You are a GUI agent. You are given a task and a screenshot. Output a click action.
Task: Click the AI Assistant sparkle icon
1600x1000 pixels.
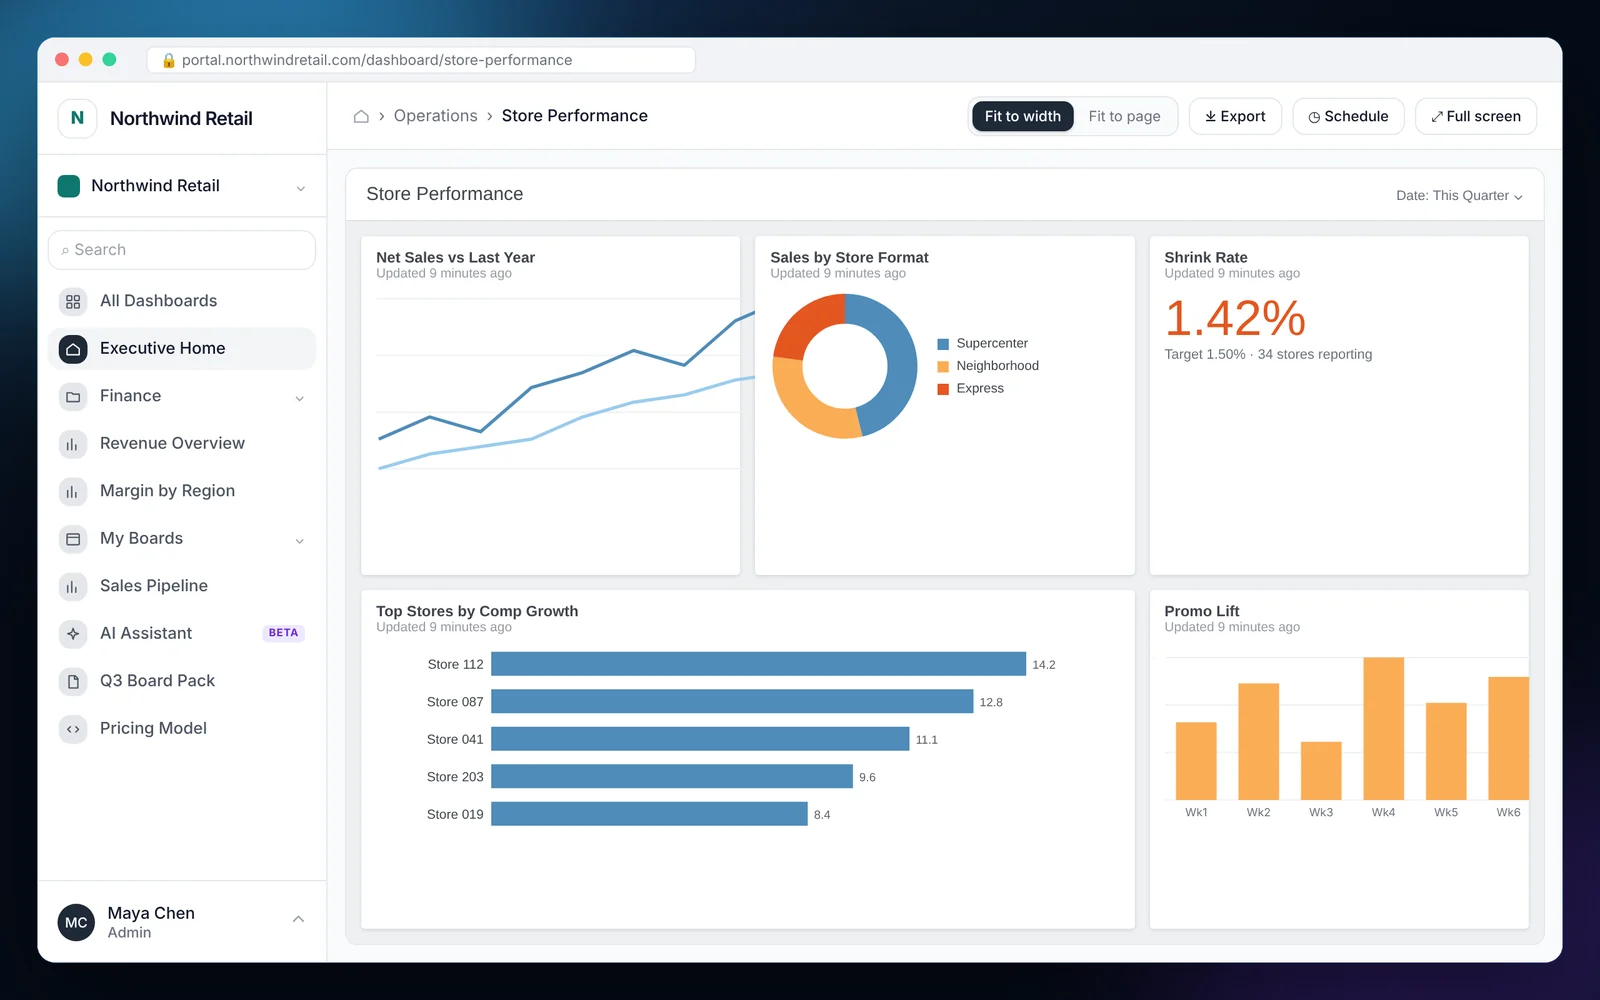(73, 634)
